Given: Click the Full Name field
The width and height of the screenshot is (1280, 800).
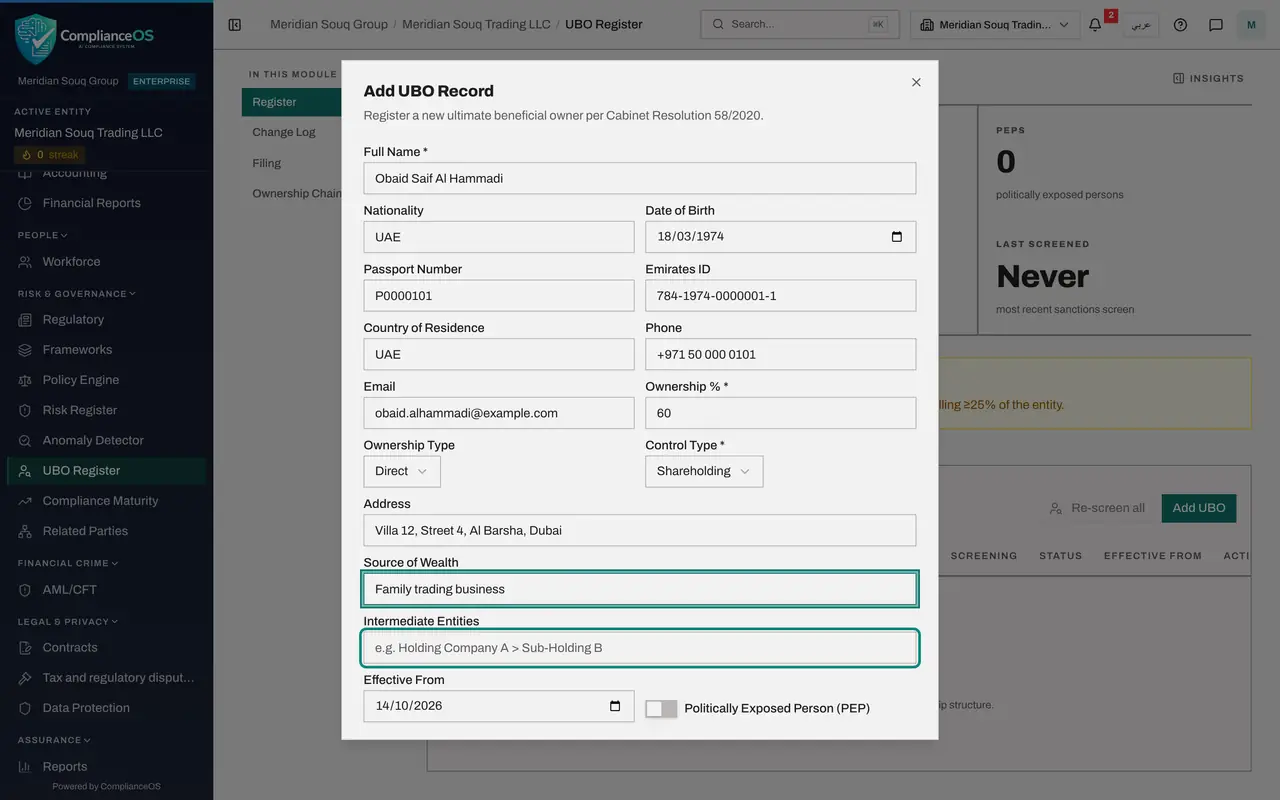Looking at the screenshot, I should point(640,178).
